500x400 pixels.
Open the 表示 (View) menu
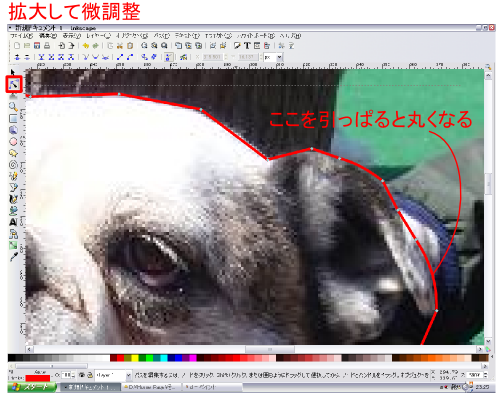pyautogui.click(x=72, y=35)
